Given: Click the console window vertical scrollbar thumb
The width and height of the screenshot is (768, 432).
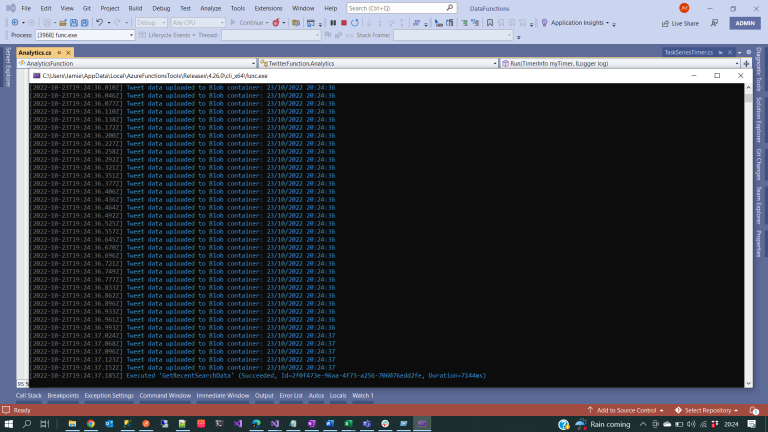Looking at the screenshot, I should coord(748,97).
